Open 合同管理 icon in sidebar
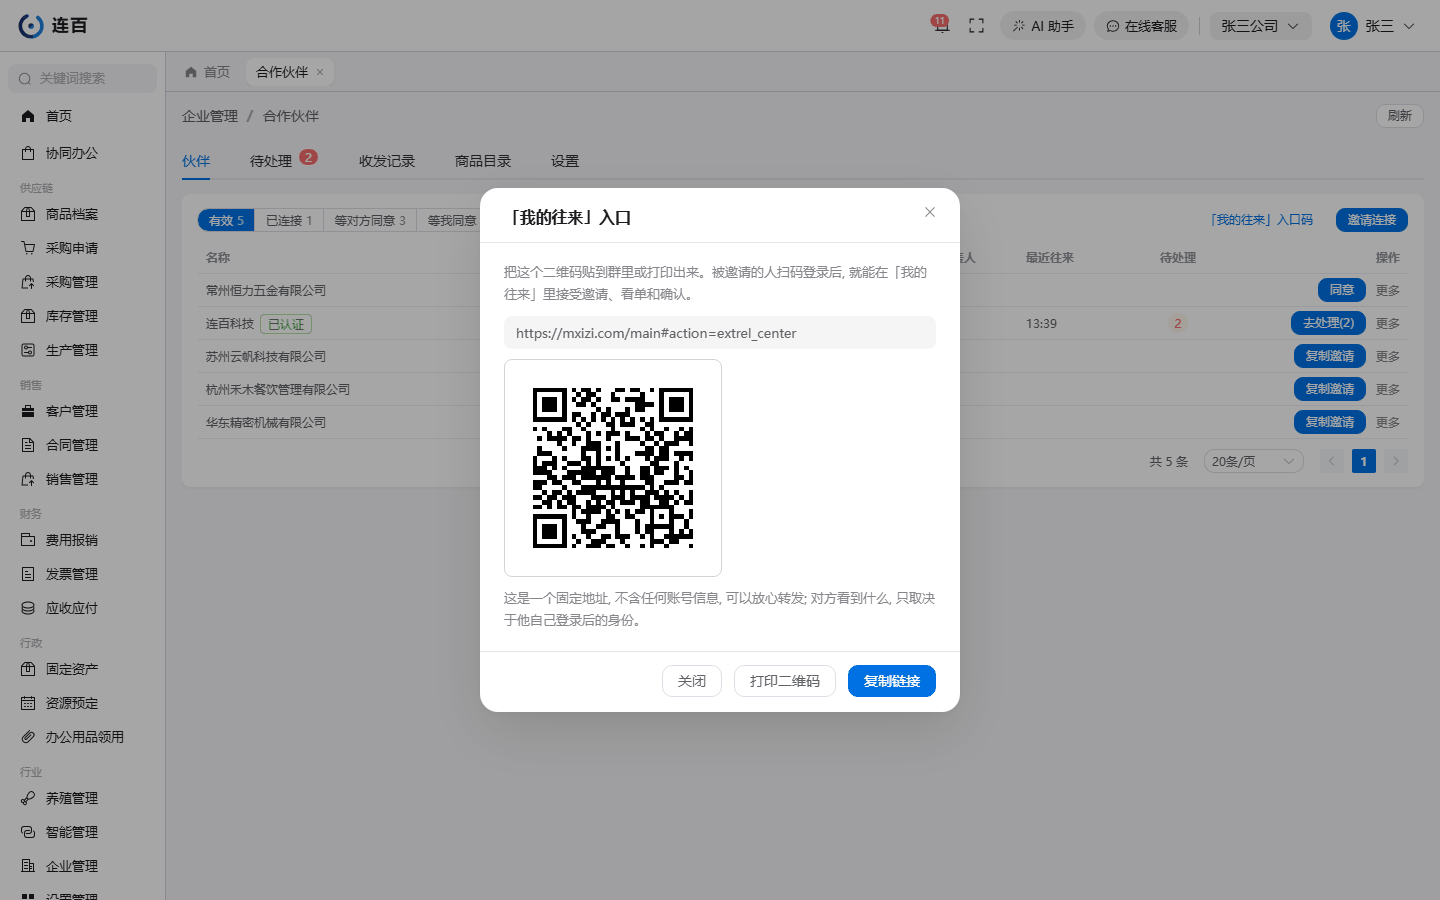Image resolution: width=1440 pixels, height=900 pixels. tap(28, 445)
